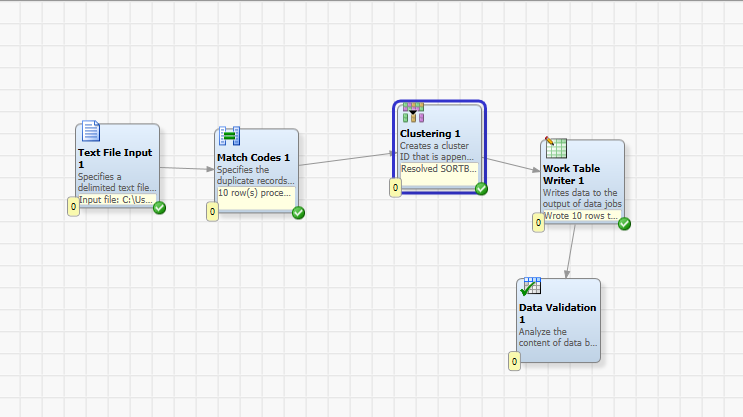743x417 pixels.
Task: Click the yellow 0 badge on Data Validation 1
Action: (x=514, y=362)
